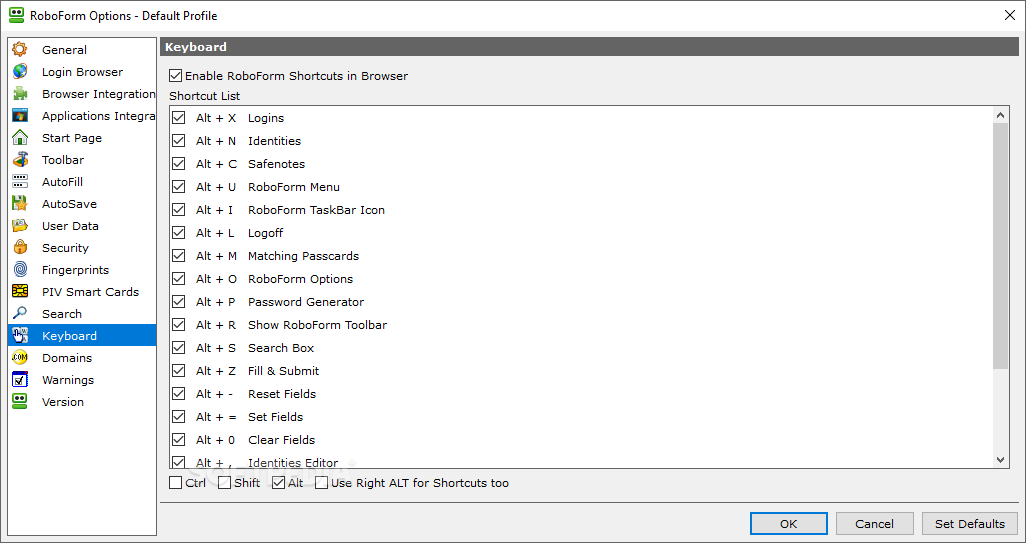This screenshot has width=1026, height=543.
Task: Click shortcut list scroll down arrow
Action: click(x=1000, y=460)
